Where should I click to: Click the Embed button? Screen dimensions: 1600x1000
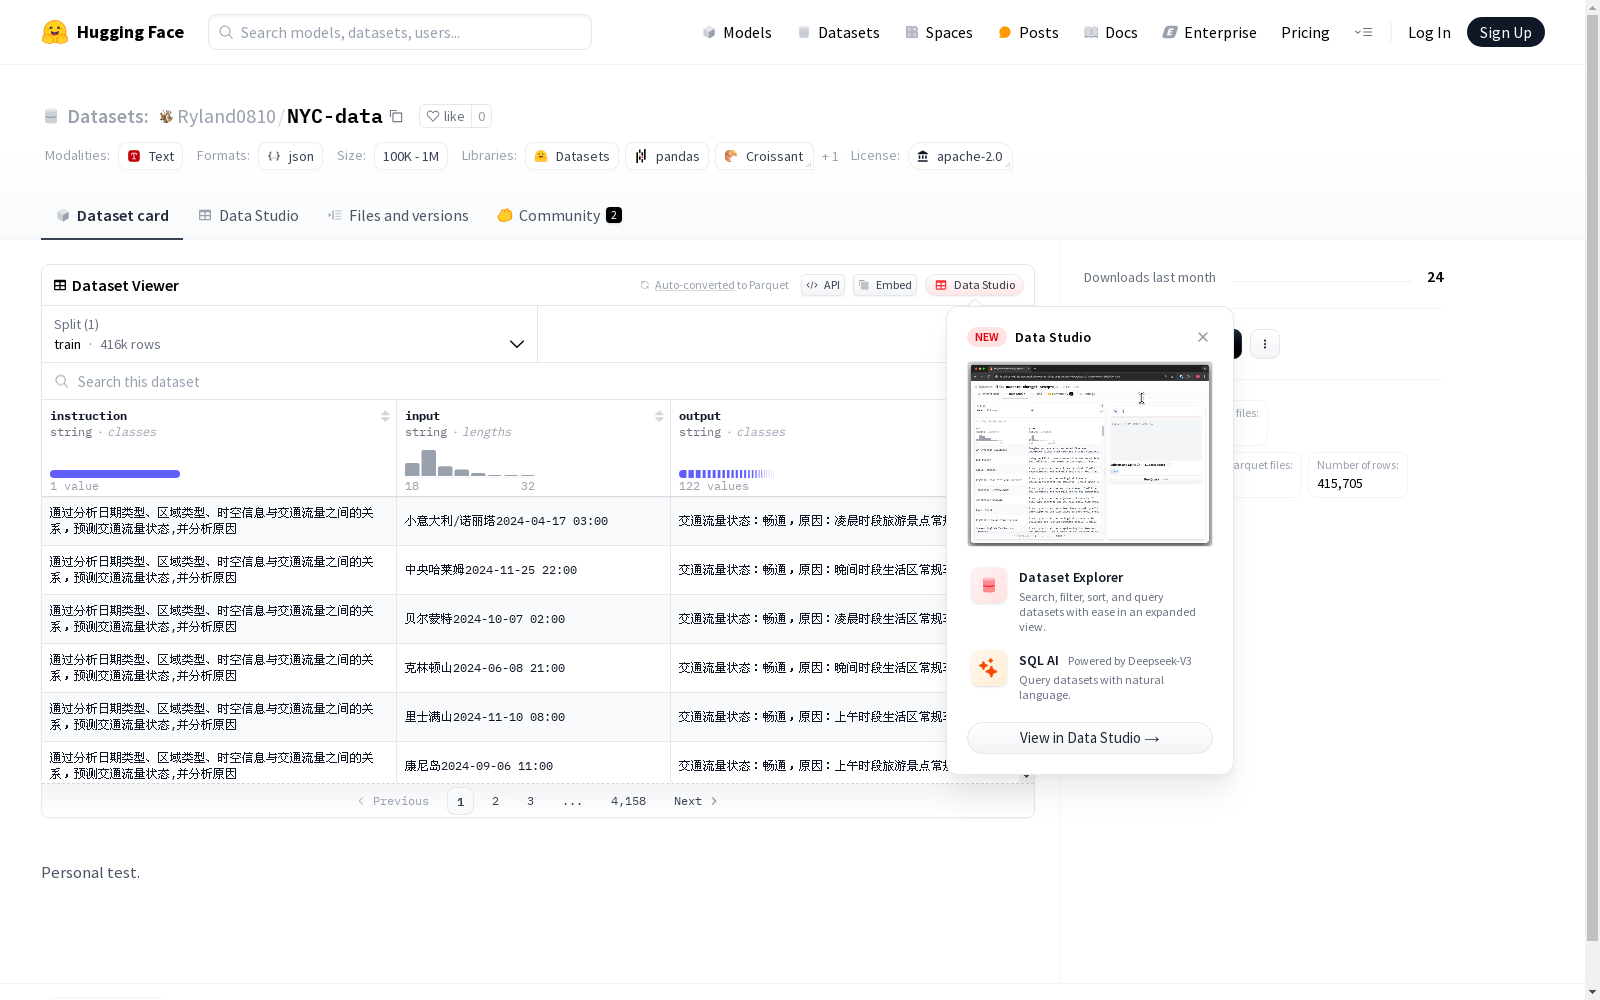pyautogui.click(x=885, y=285)
